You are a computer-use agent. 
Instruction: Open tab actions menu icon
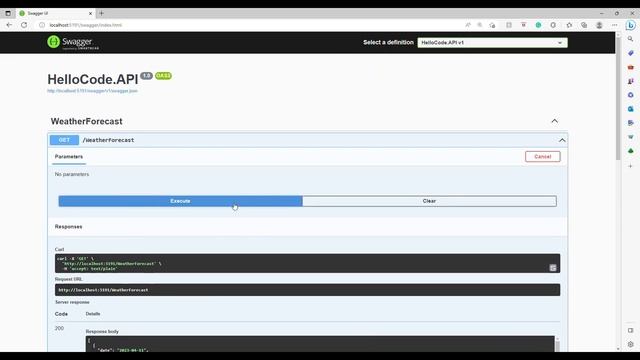8,13
